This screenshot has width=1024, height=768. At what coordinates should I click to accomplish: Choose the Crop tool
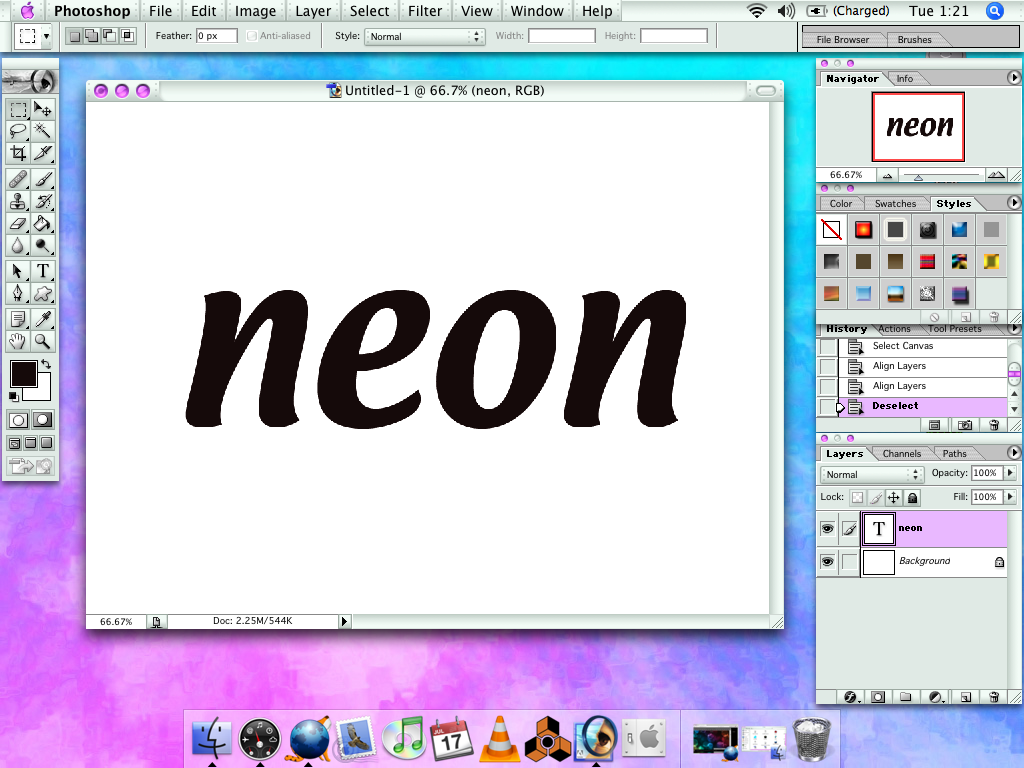coord(18,153)
